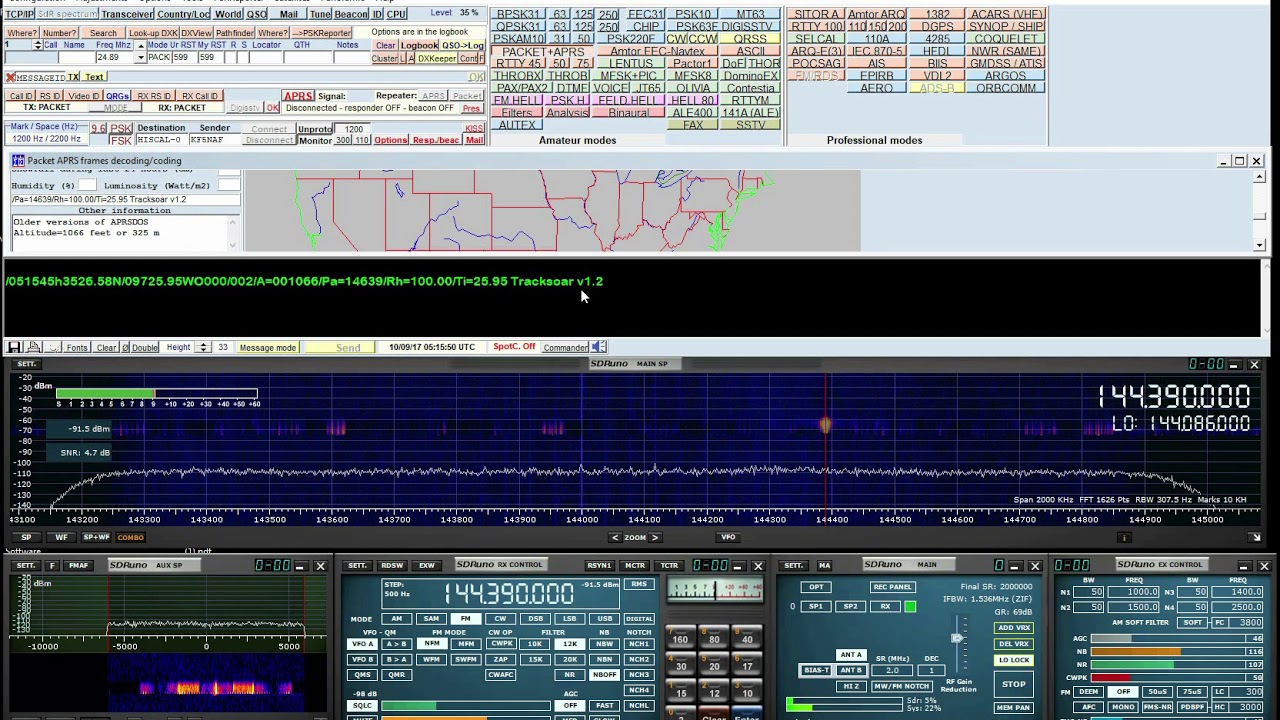
Task: Click keypad button labeled 10
Action: (x=747, y=693)
